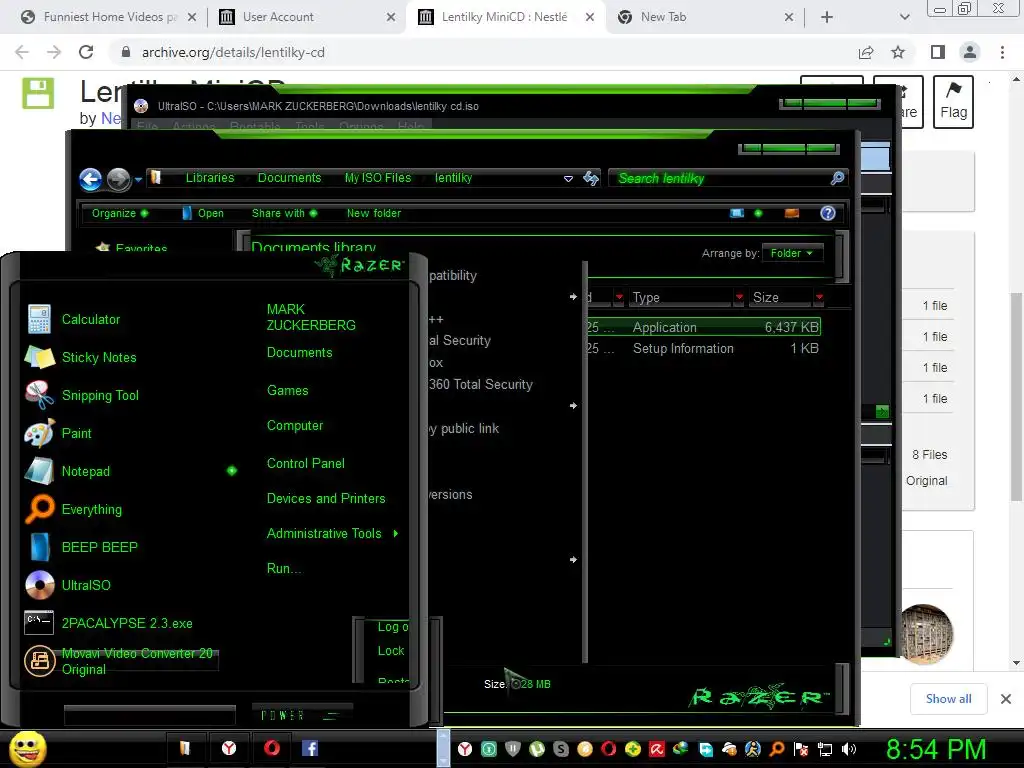Toggle the Explorer preview pane icon

coord(792,213)
